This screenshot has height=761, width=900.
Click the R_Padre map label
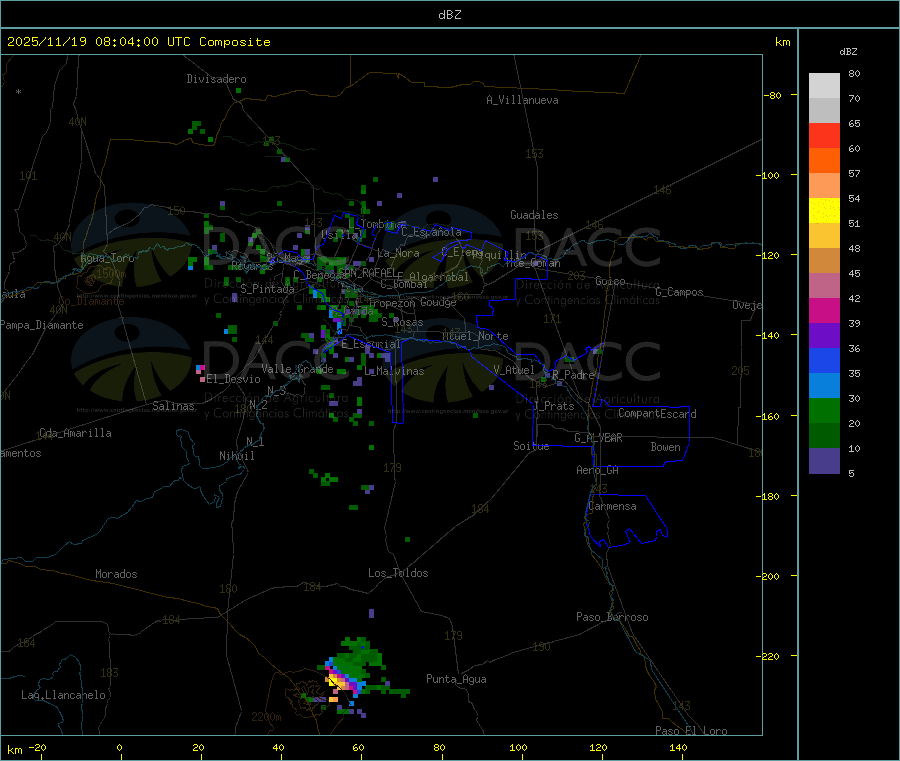(573, 375)
